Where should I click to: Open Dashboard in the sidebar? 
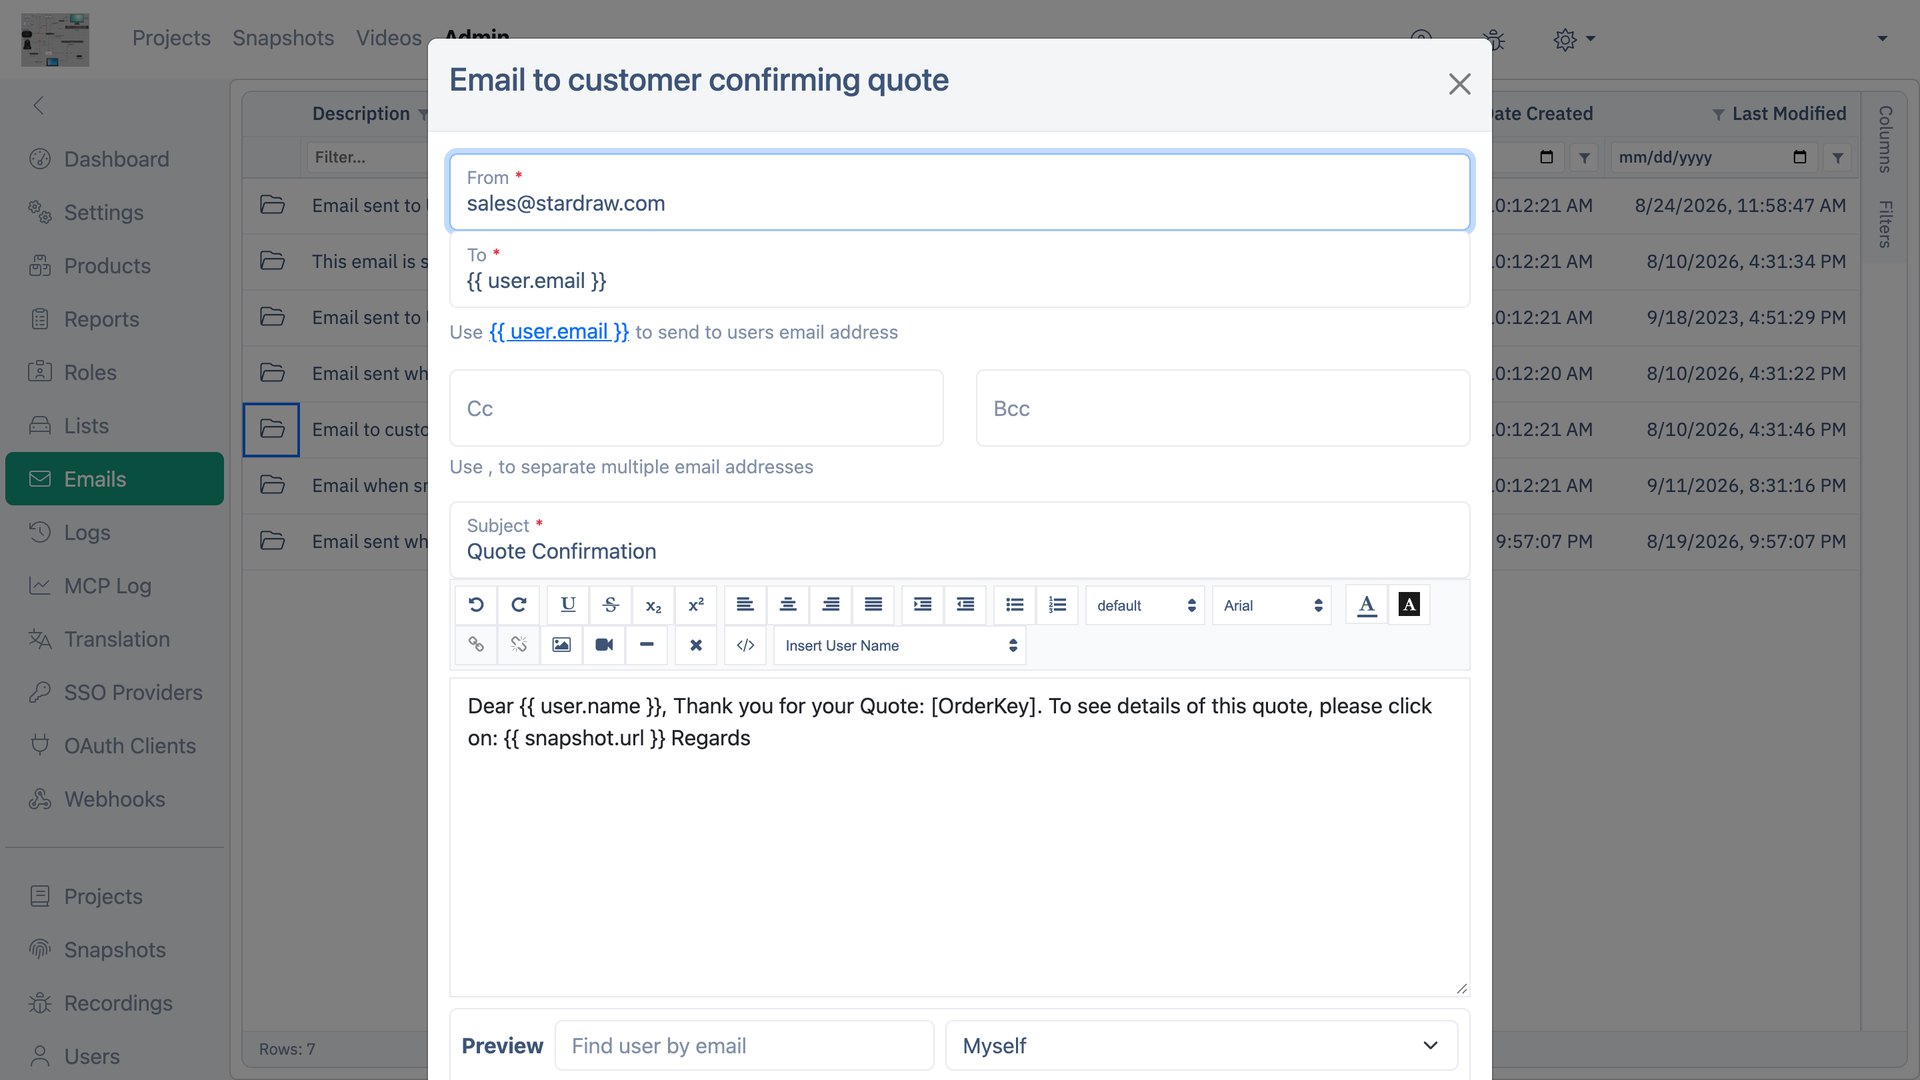pos(115,159)
